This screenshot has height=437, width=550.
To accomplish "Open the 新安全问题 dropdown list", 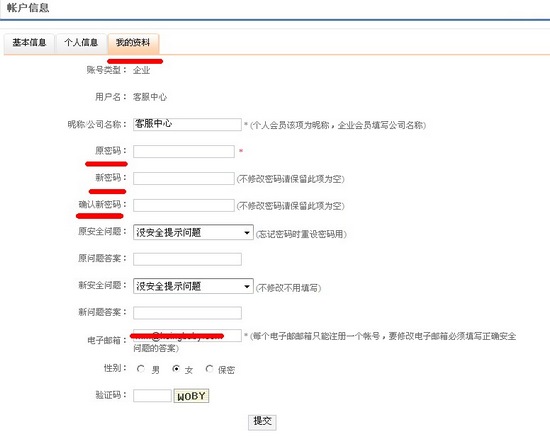I will click(x=193, y=286).
